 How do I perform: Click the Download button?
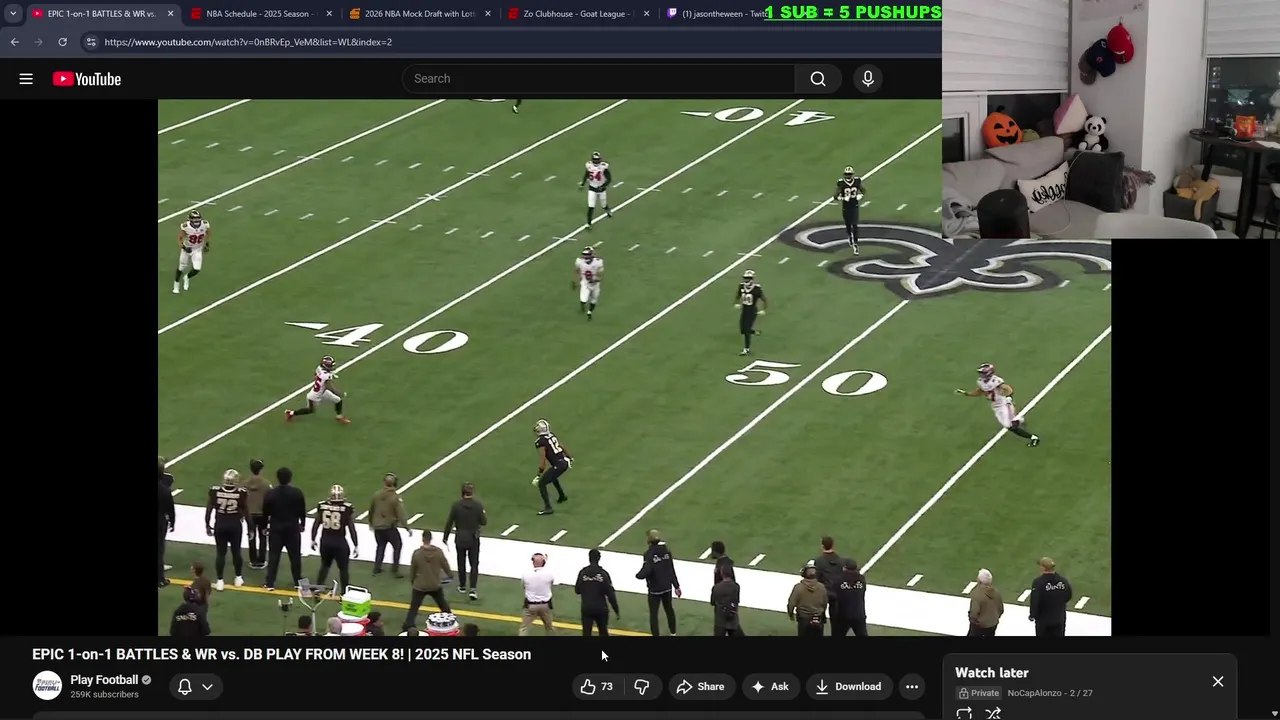(x=848, y=687)
